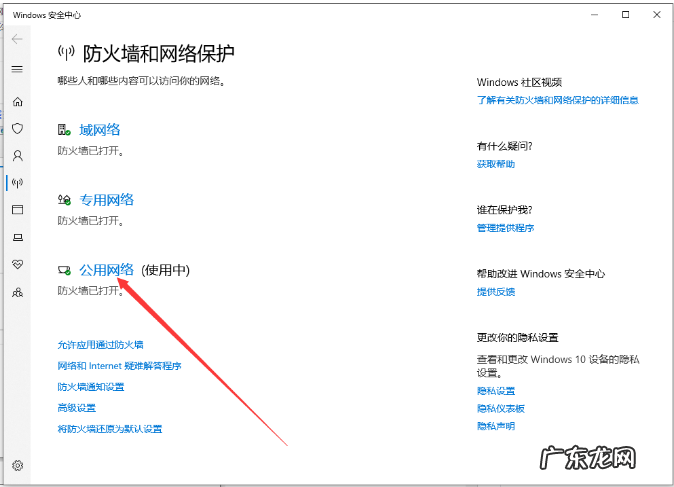
Task: Close the Windows 安全中心 window
Action: point(657,15)
